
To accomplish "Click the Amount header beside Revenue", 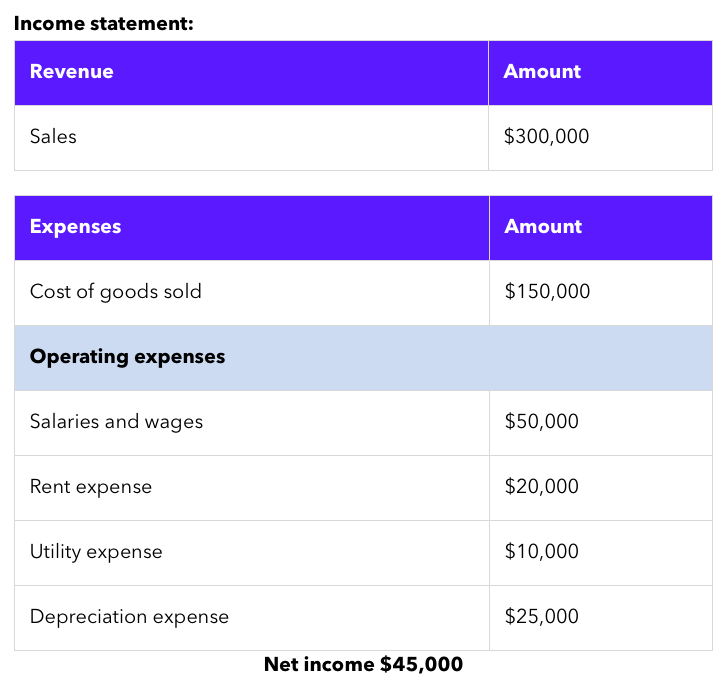I will point(542,72).
